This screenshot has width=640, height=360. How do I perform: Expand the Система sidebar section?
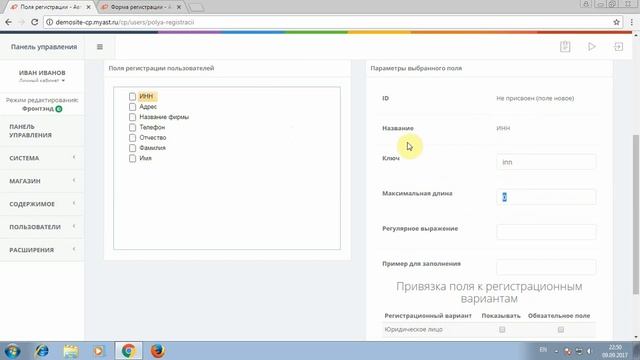coord(42,158)
